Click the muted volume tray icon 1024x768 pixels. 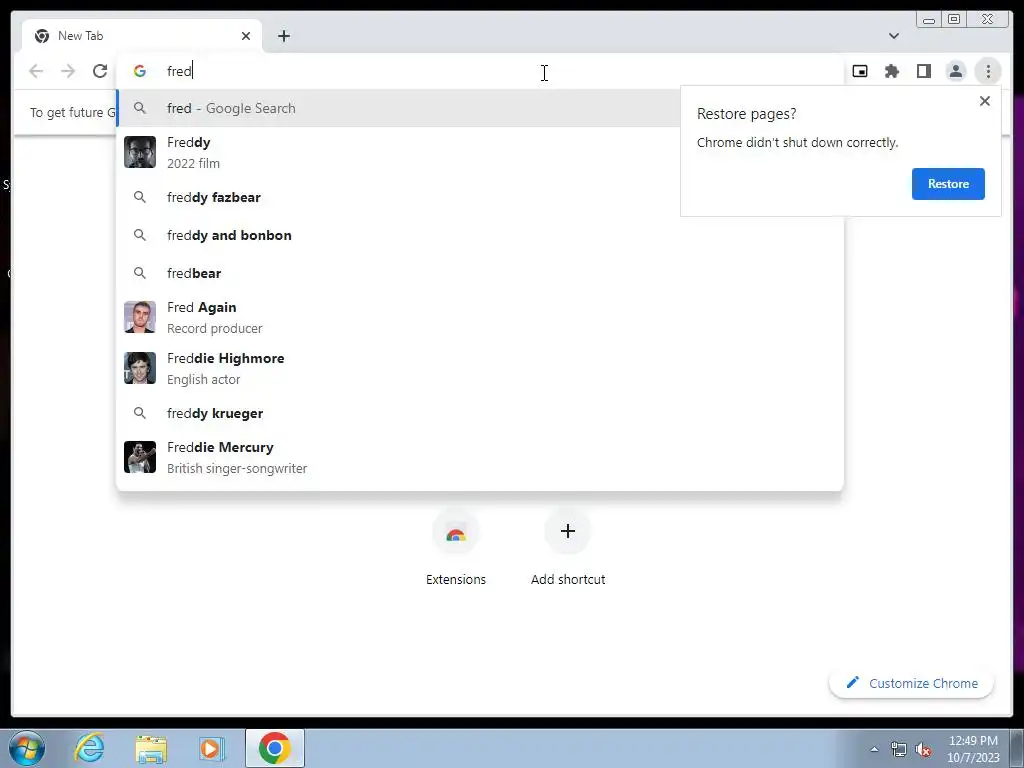point(923,750)
